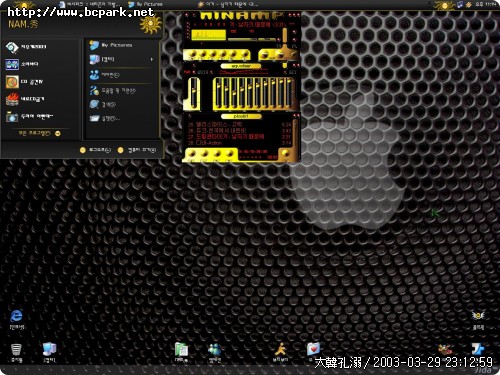Click second playlist bottom knob (remove)
Image resolution: width=500 pixels, height=375 pixels.
[205, 154]
